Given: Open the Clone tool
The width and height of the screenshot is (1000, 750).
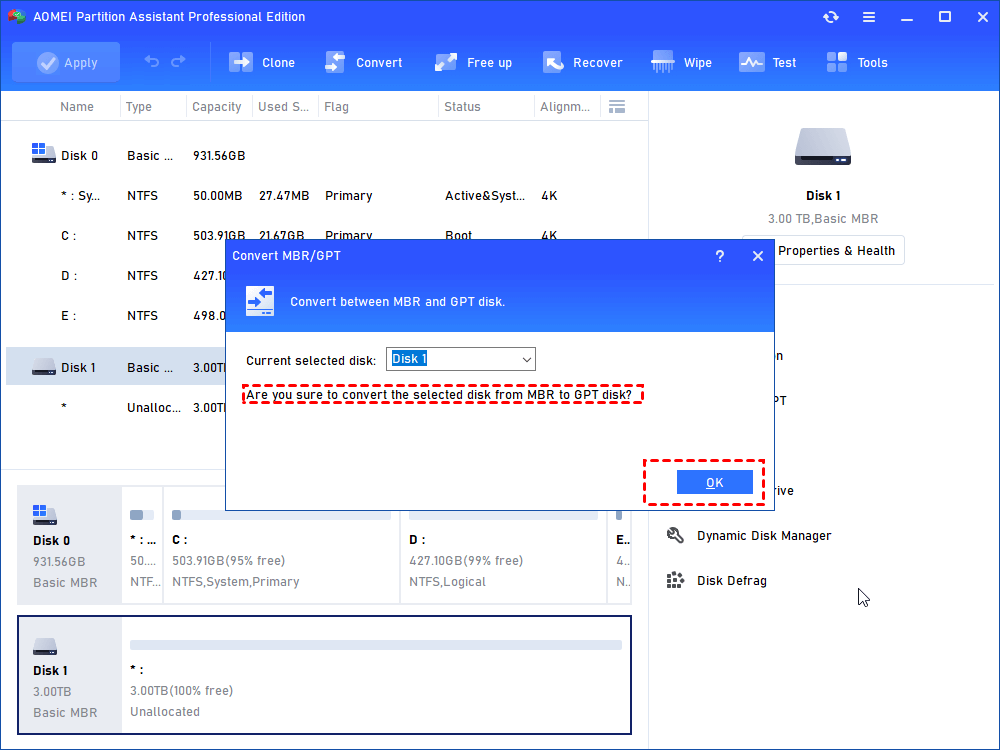Looking at the screenshot, I should point(262,62).
